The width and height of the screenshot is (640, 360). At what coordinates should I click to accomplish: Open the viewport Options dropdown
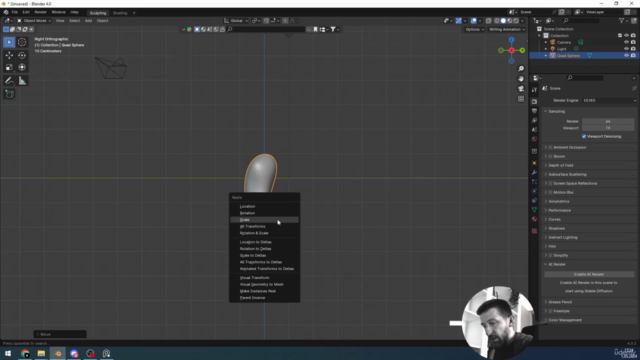(474, 29)
